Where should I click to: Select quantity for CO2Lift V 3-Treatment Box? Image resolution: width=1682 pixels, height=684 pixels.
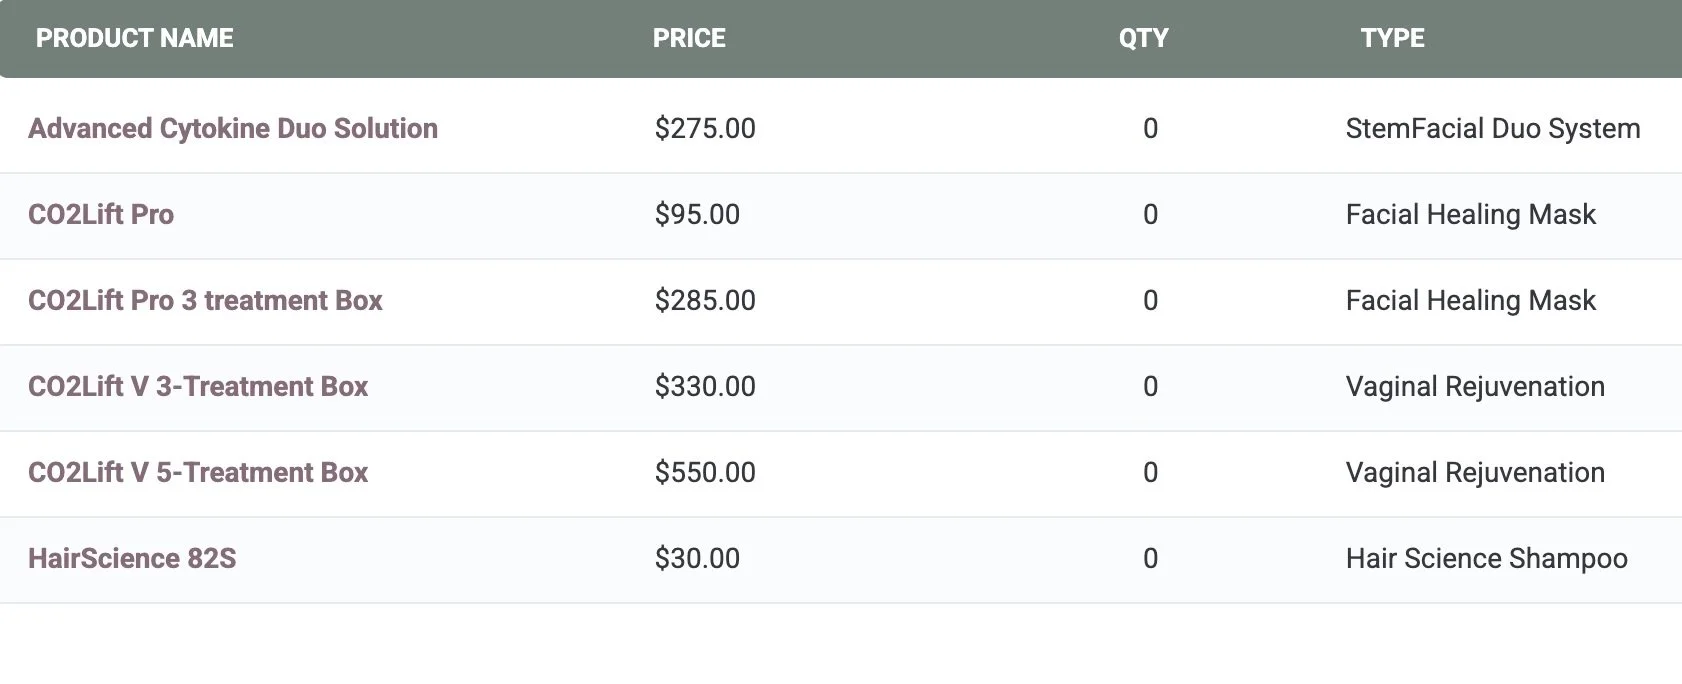[x=1150, y=386]
